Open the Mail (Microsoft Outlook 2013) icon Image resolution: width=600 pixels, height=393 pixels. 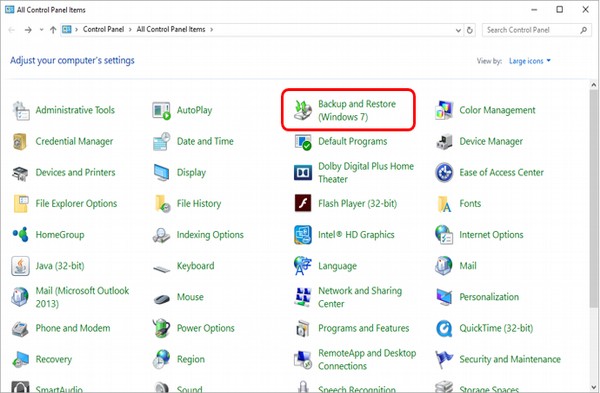coord(20,297)
